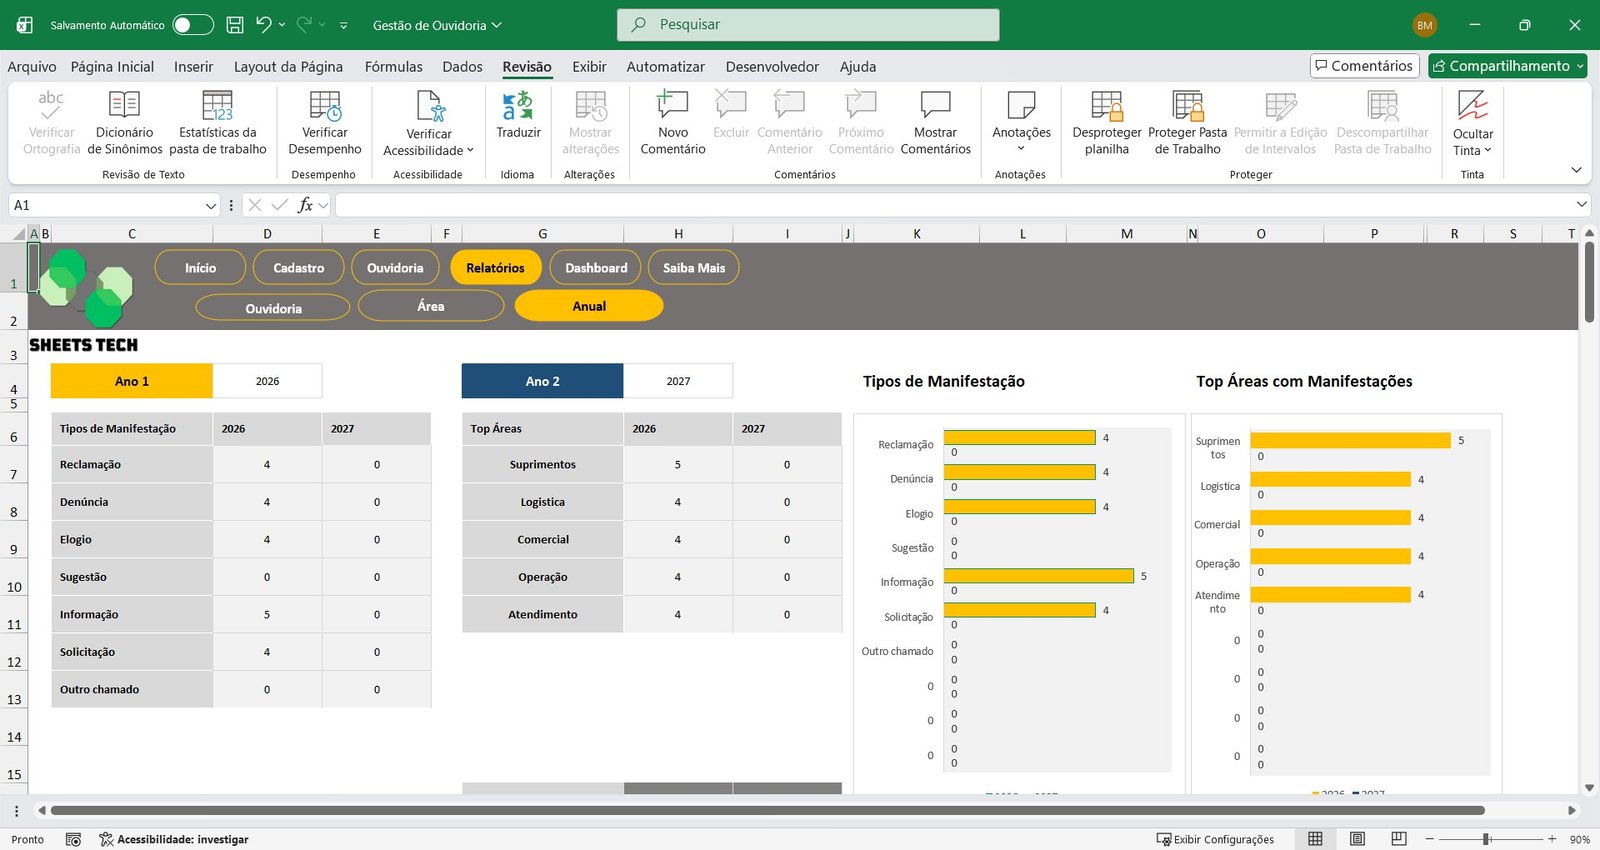Click Verificar Desempenho icon
This screenshot has width=1600, height=850.
click(325, 106)
